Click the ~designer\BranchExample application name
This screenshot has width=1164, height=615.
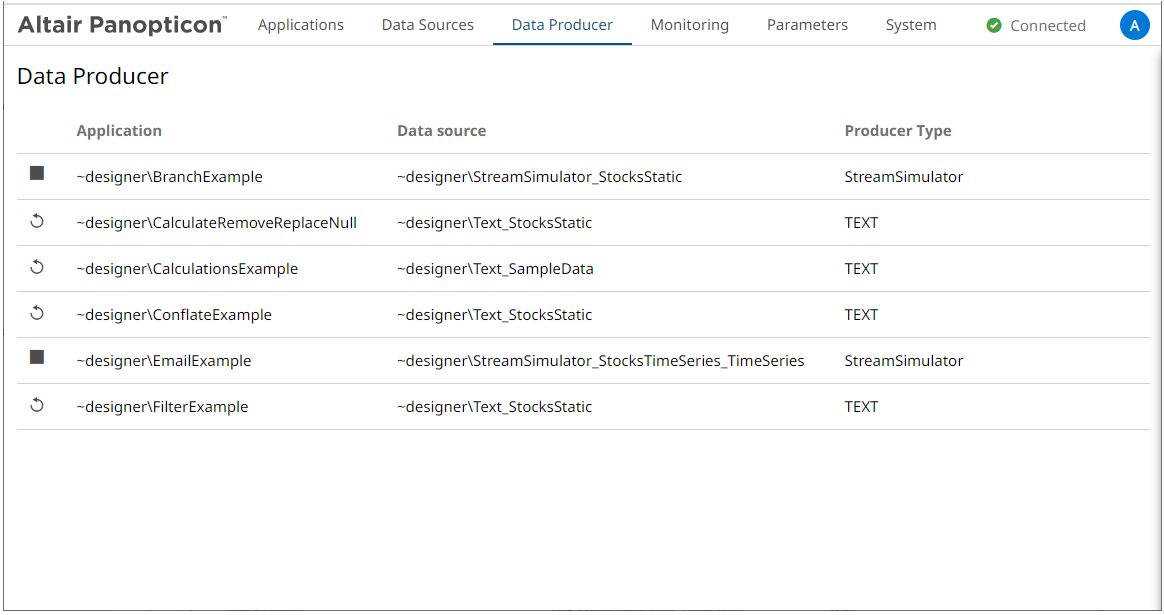point(169,177)
